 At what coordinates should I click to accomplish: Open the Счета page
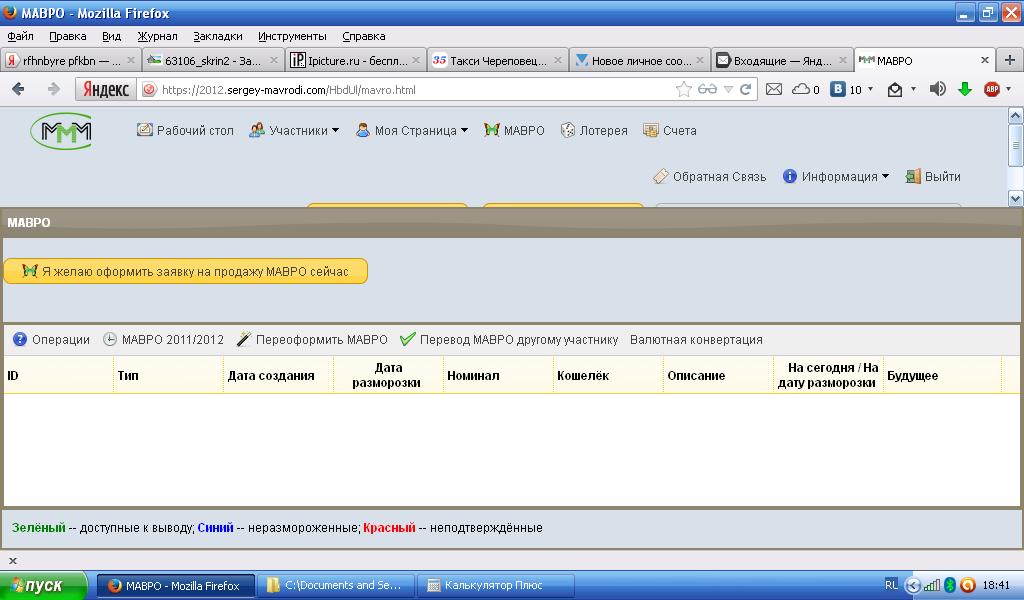[x=670, y=131]
